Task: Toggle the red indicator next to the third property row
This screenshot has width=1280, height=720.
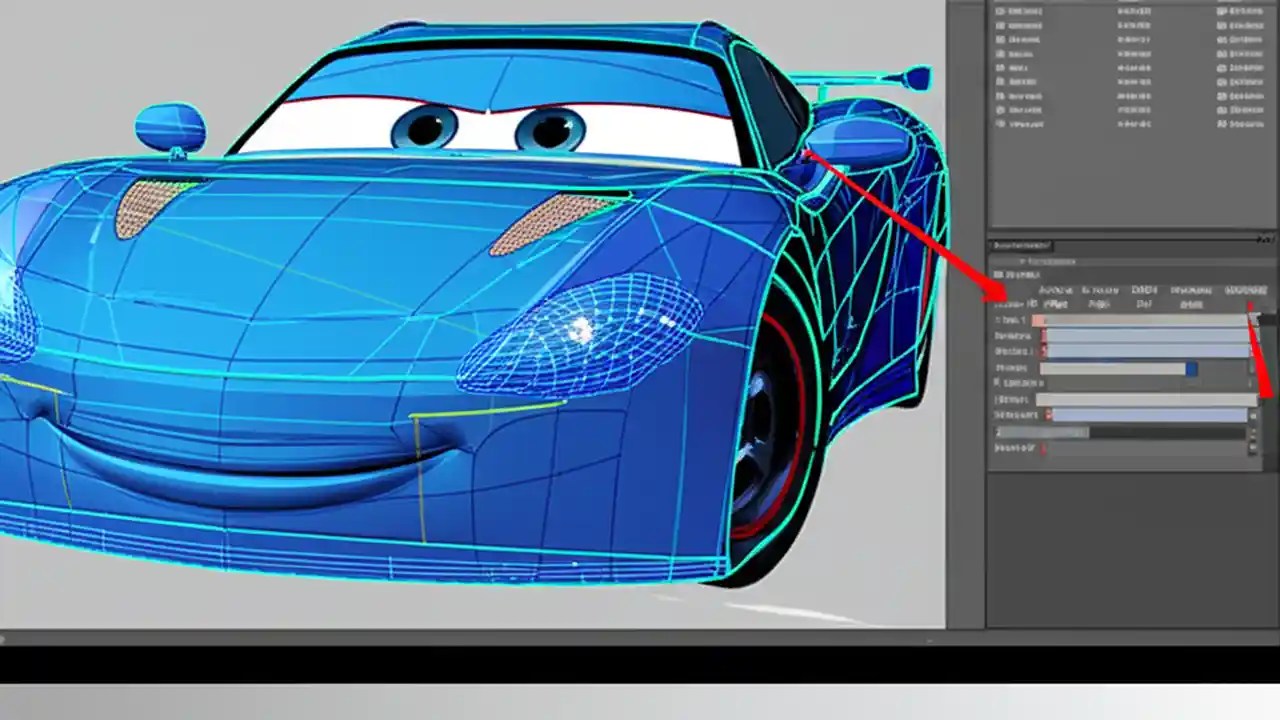Action: pos(1044,351)
